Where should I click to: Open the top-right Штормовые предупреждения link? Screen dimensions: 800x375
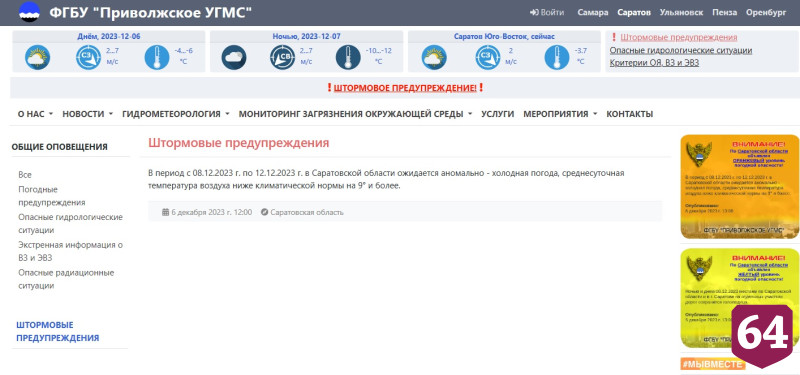pyautogui.click(x=679, y=37)
